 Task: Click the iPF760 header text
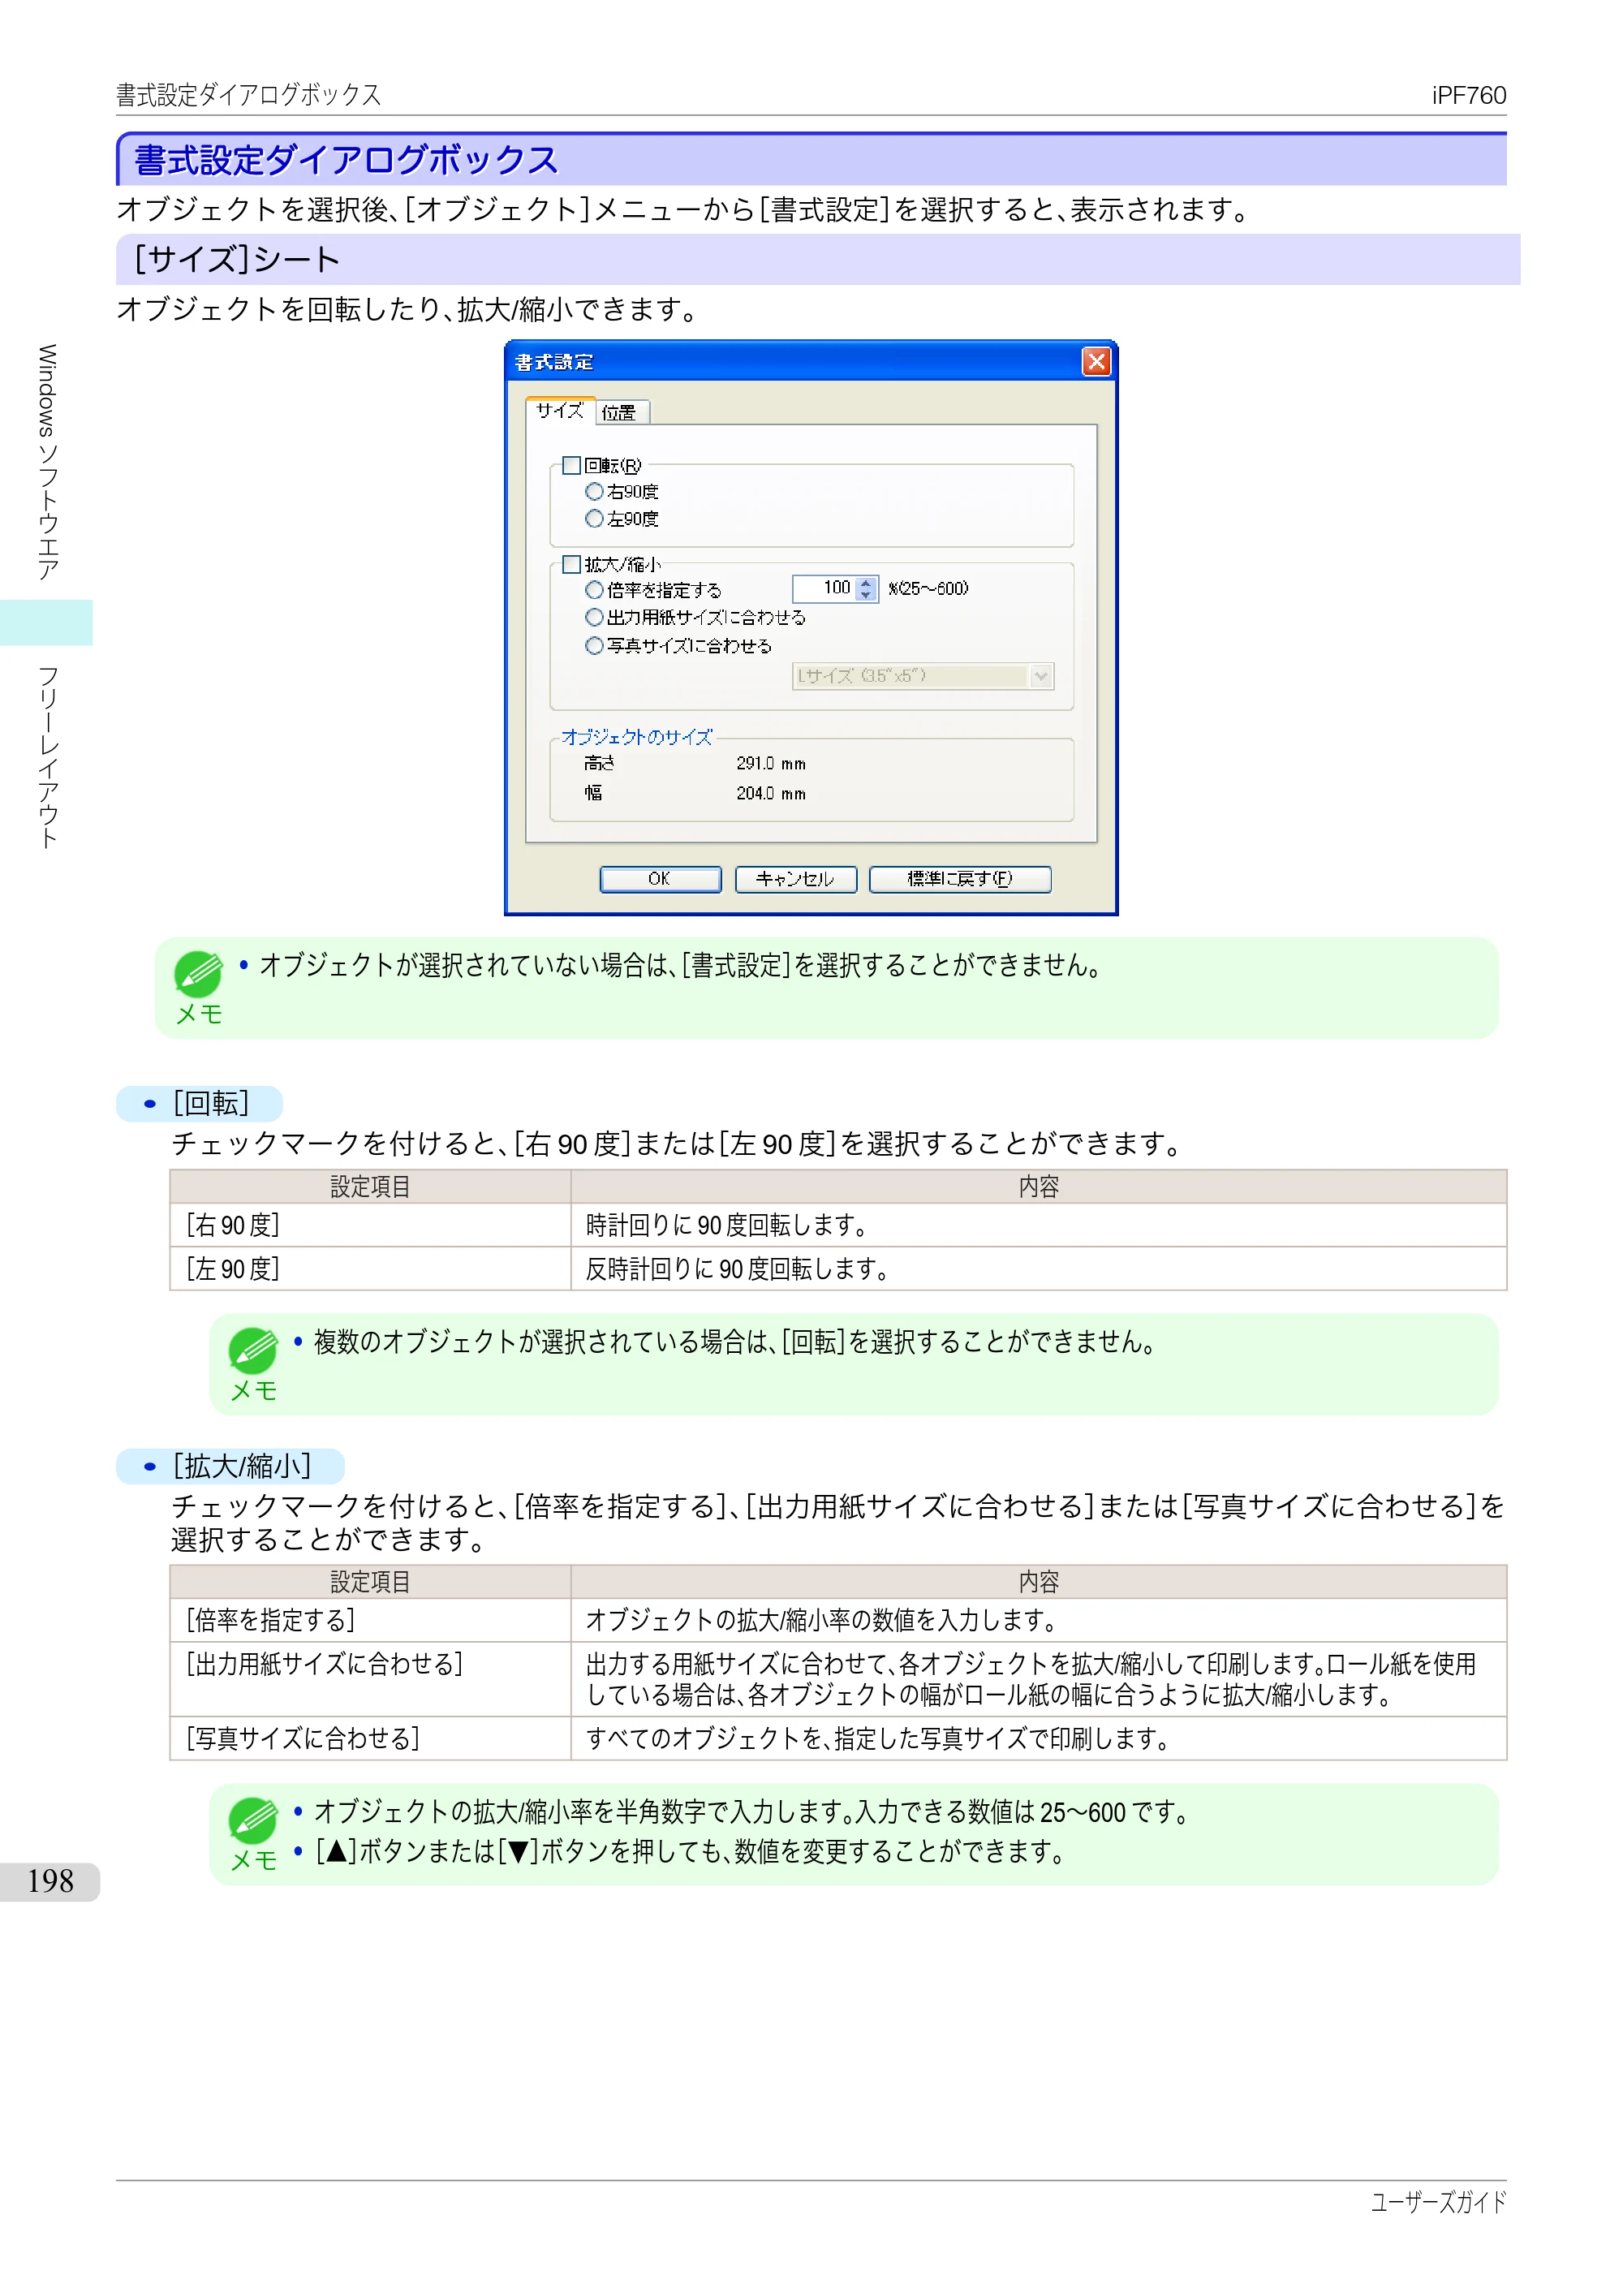(x=1468, y=95)
